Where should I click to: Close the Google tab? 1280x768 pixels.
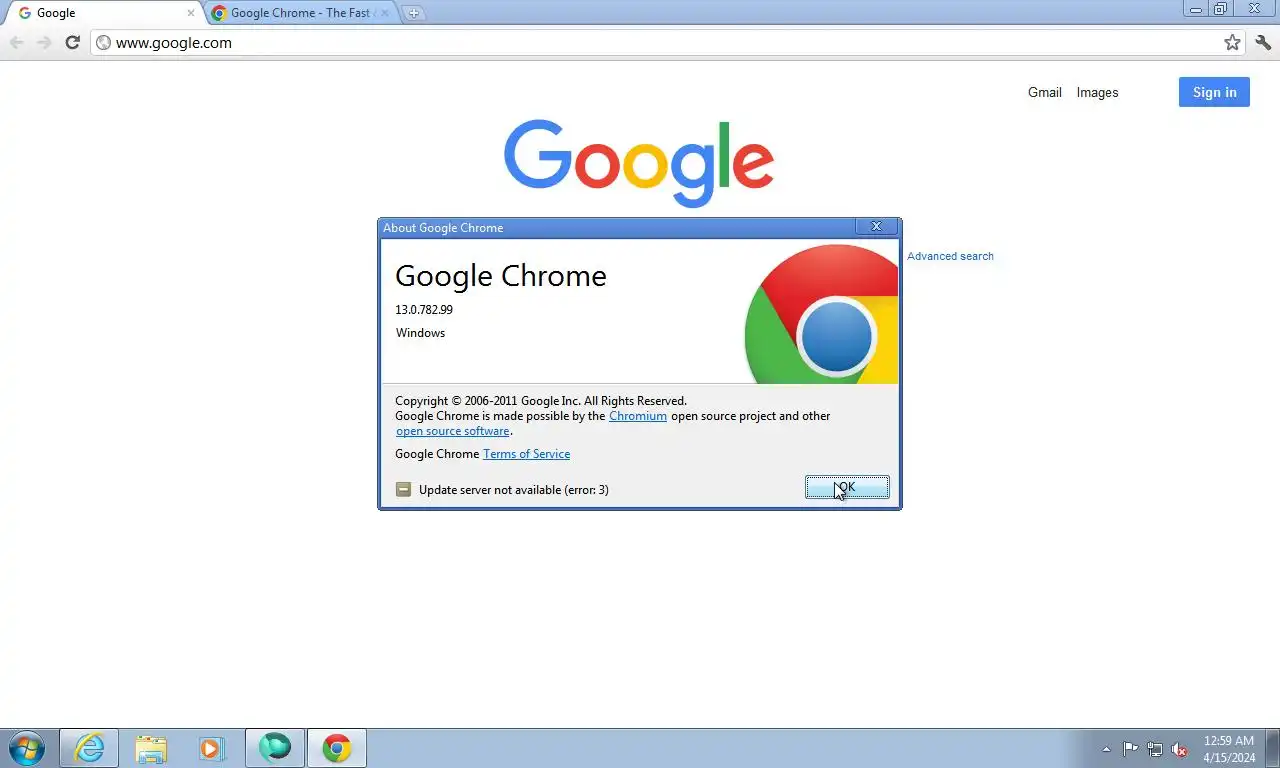click(x=191, y=13)
